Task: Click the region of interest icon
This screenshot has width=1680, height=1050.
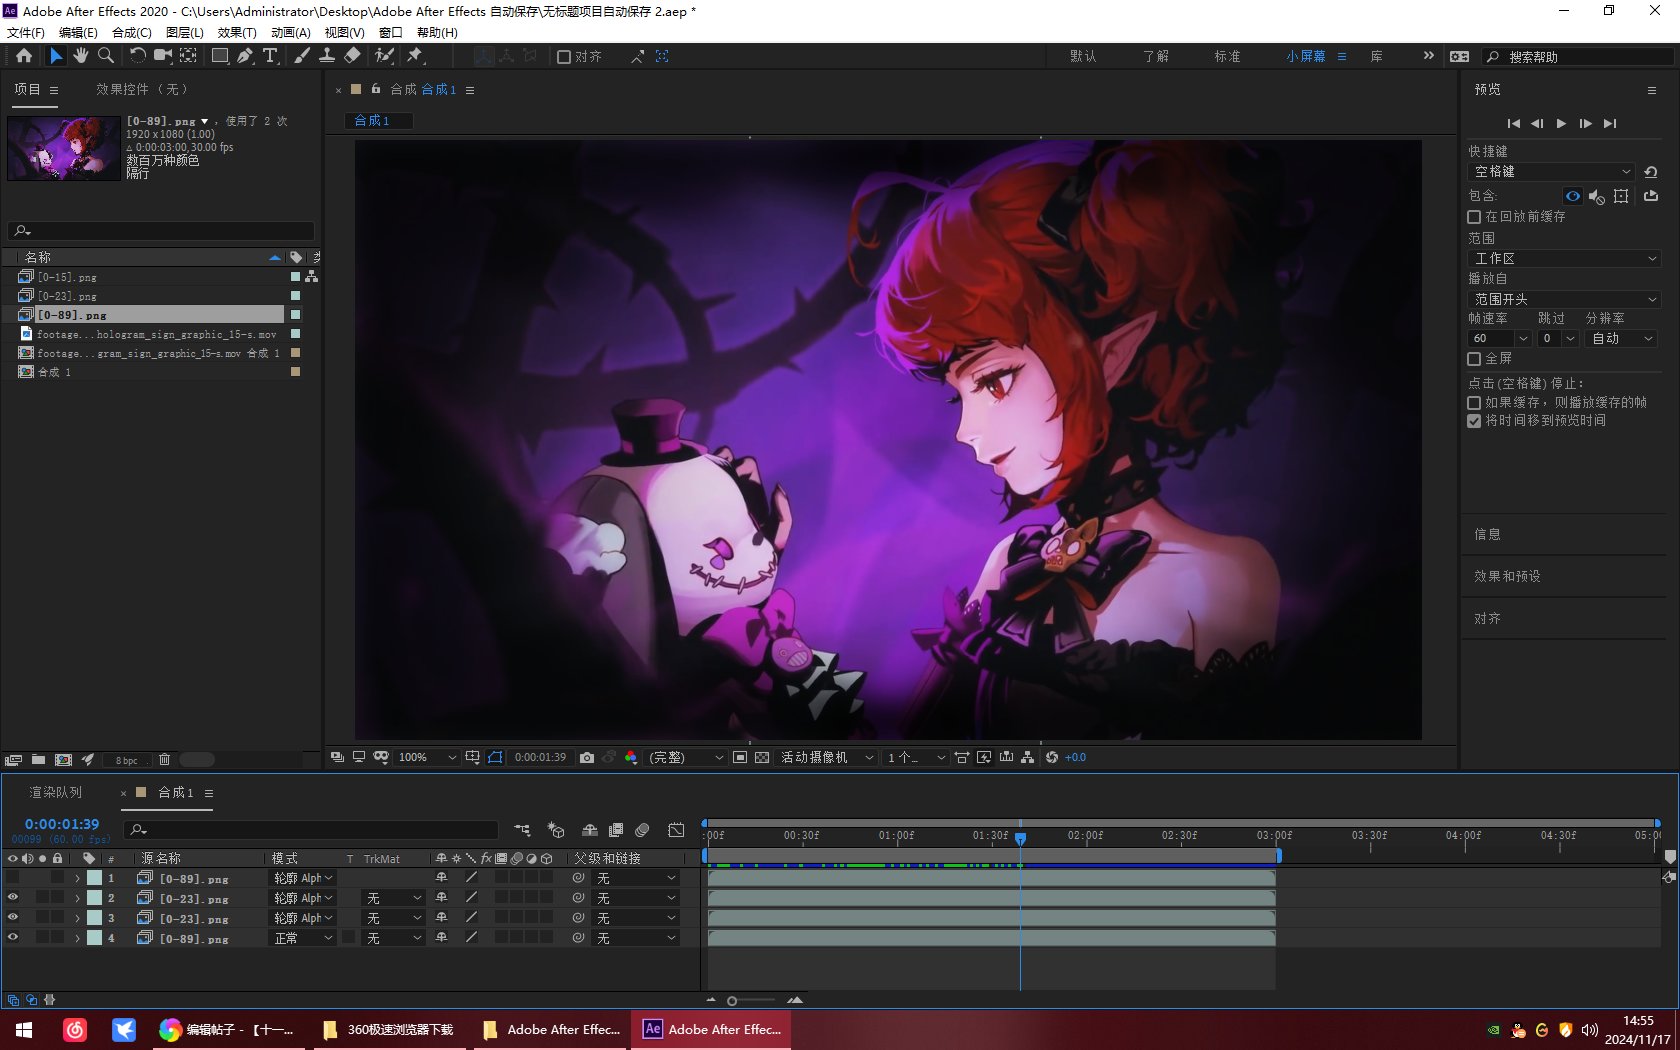Action: (x=740, y=758)
